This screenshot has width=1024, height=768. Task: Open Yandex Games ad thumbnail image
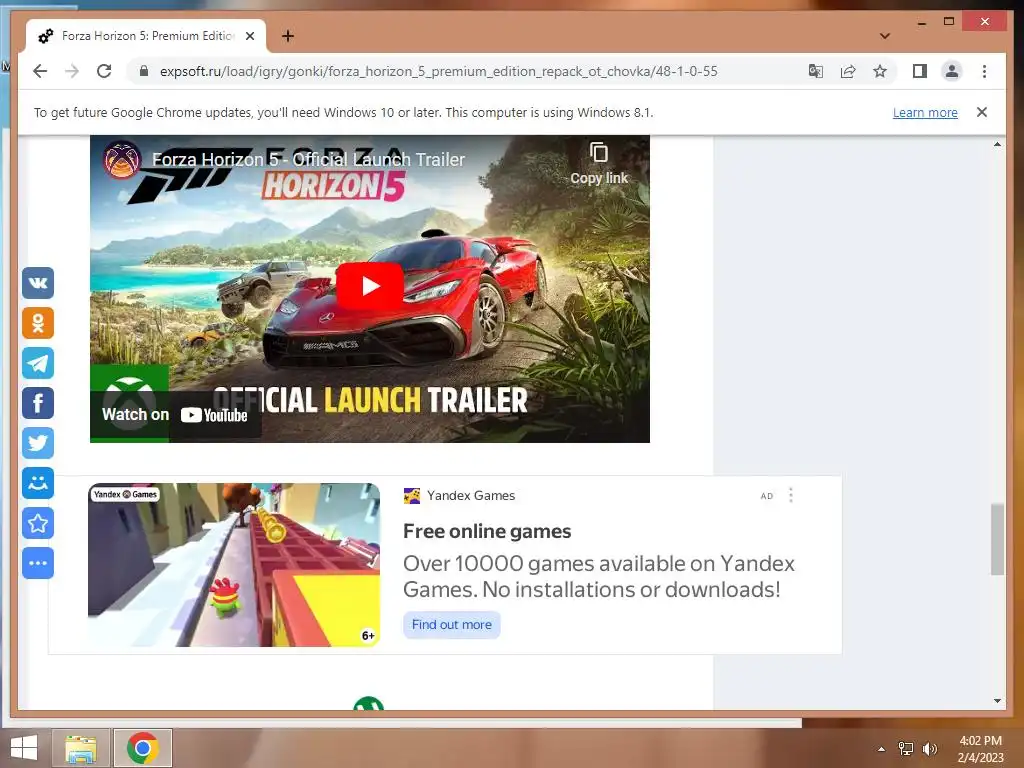click(234, 565)
